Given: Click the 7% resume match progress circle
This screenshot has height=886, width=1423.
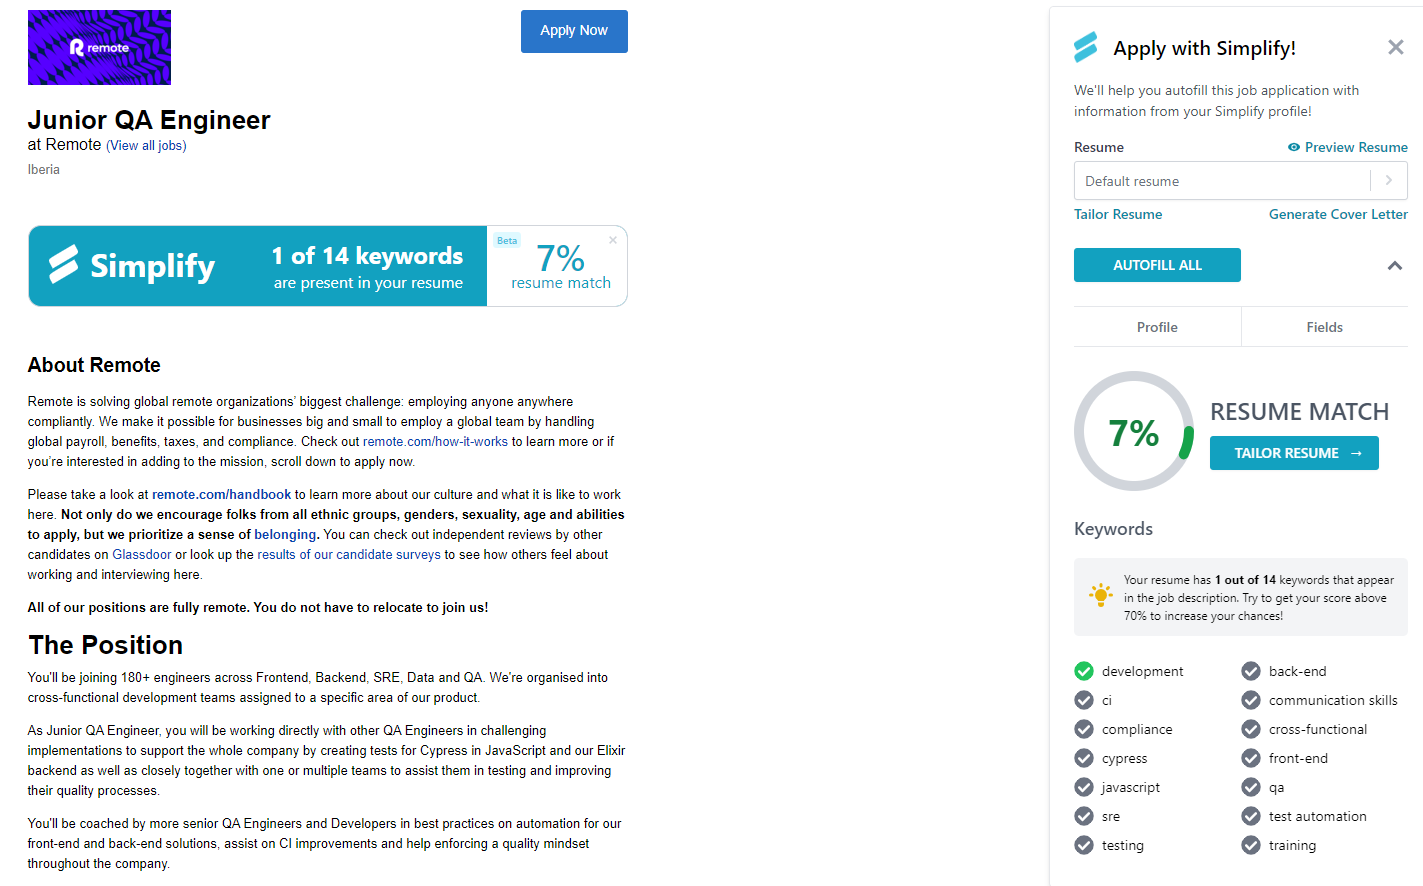Looking at the screenshot, I should coord(1134,431).
